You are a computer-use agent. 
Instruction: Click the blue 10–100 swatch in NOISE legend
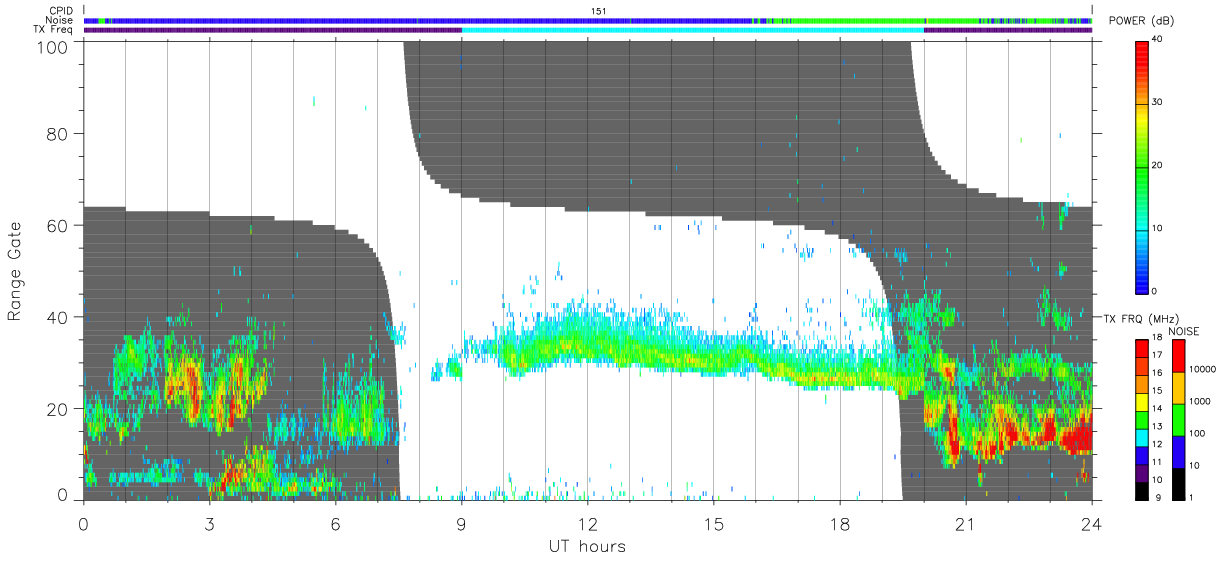(1178, 450)
